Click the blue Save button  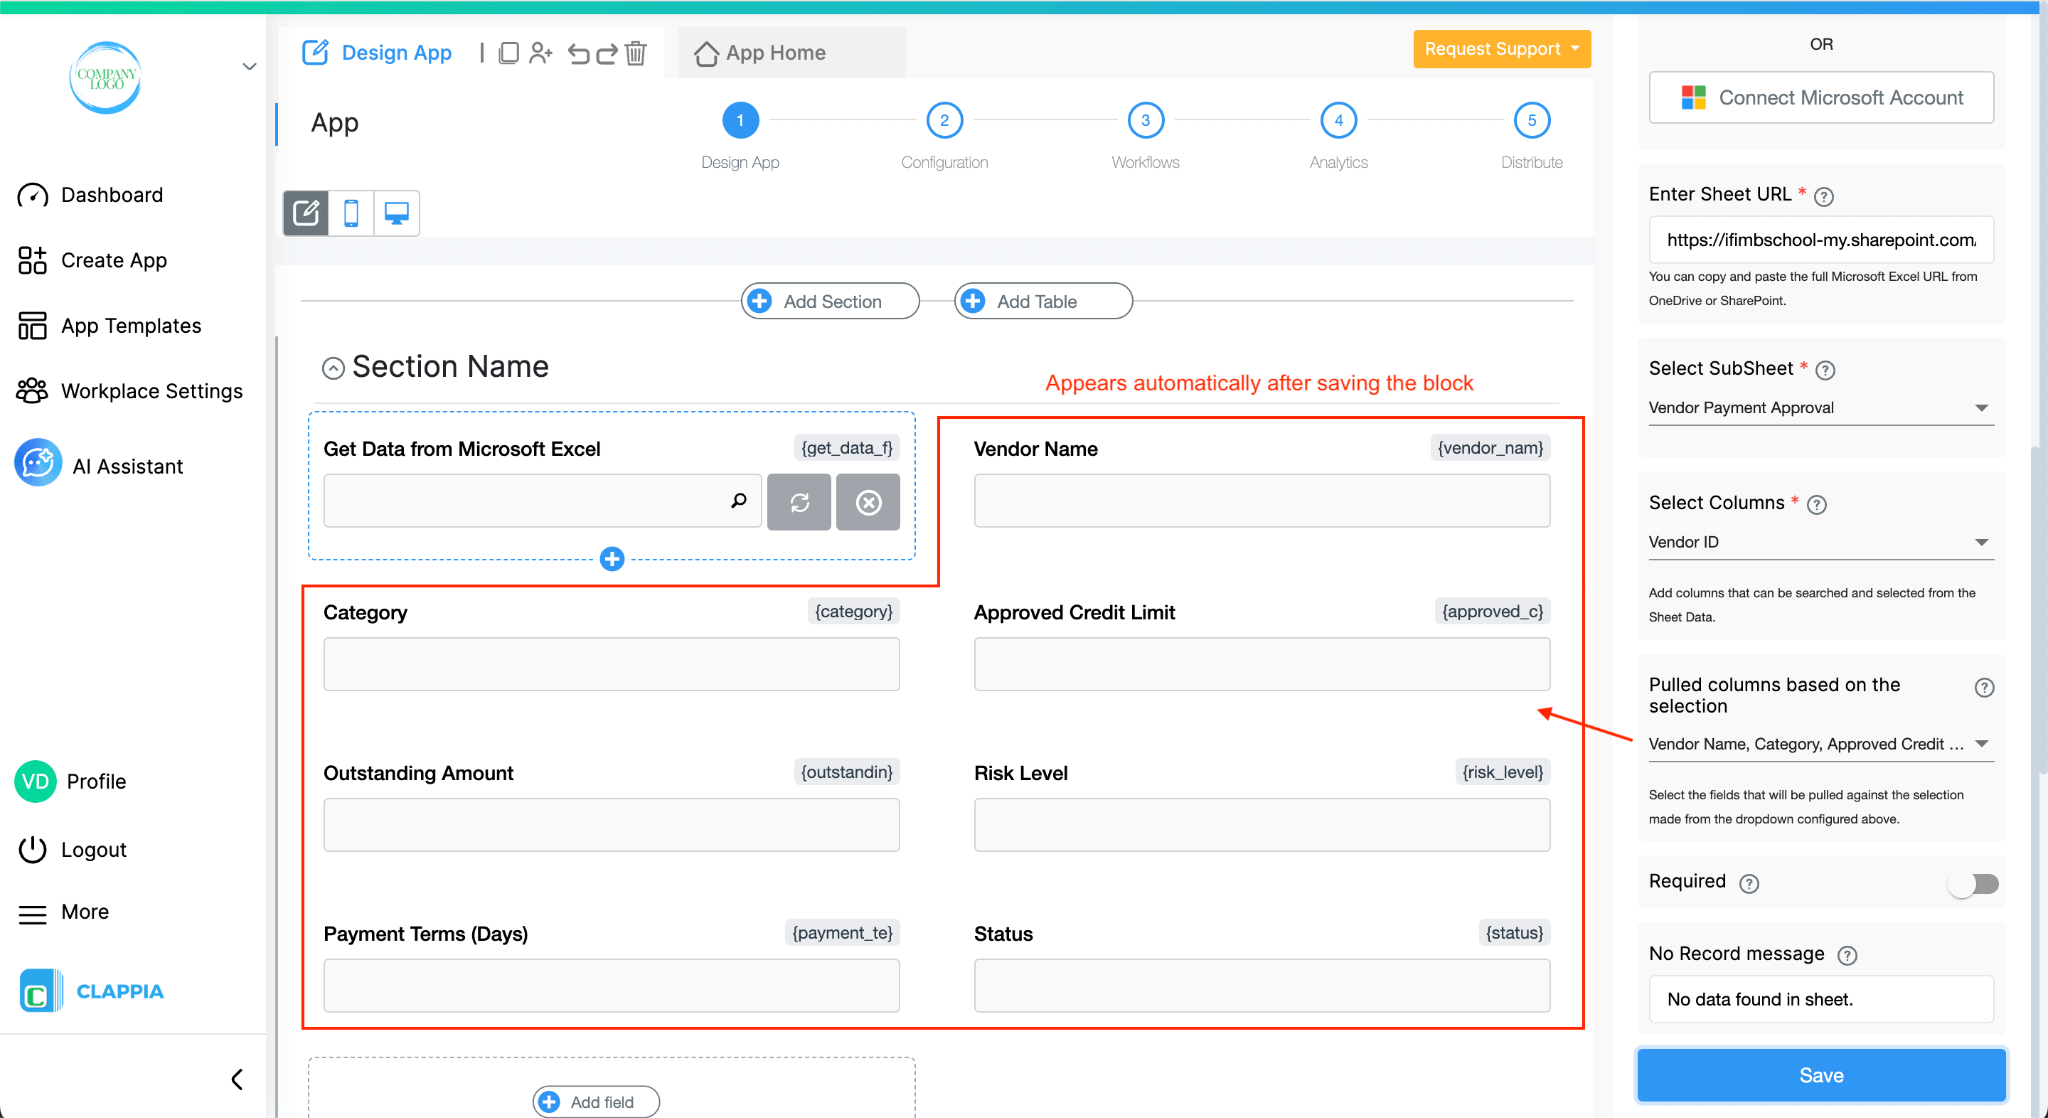pyautogui.click(x=1820, y=1075)
